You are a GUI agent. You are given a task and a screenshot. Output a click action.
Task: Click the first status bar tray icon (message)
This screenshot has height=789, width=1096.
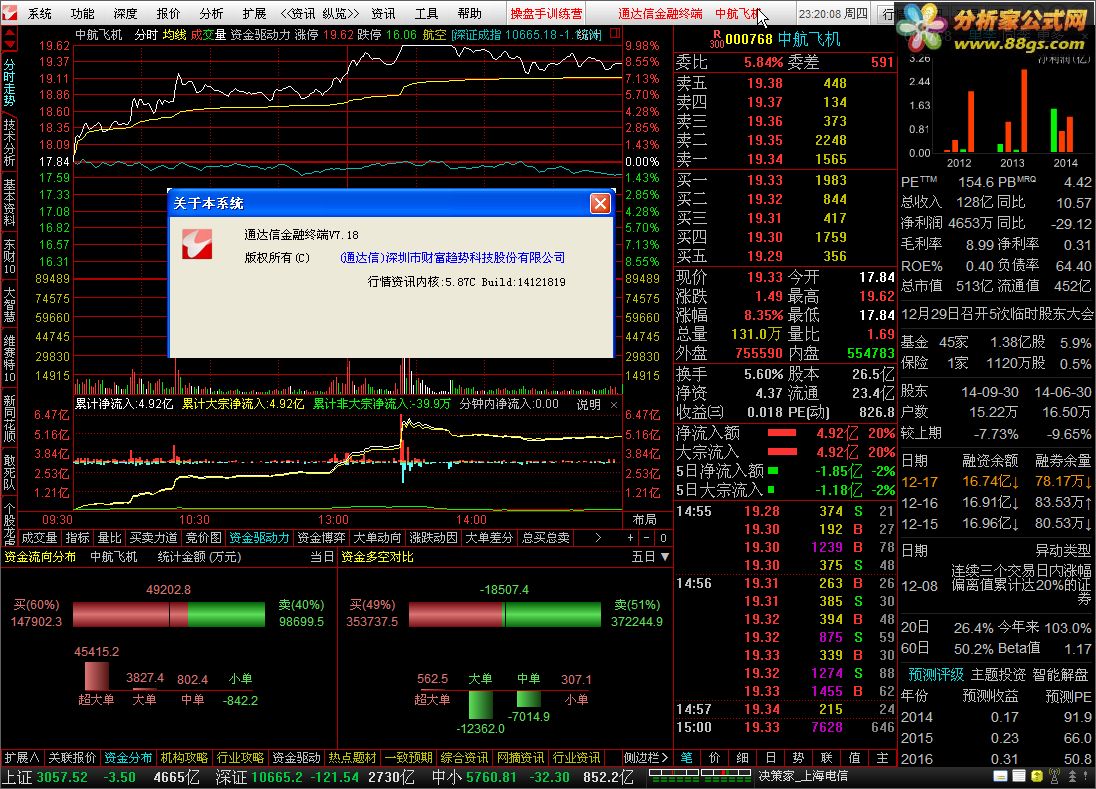(1000, 776)
